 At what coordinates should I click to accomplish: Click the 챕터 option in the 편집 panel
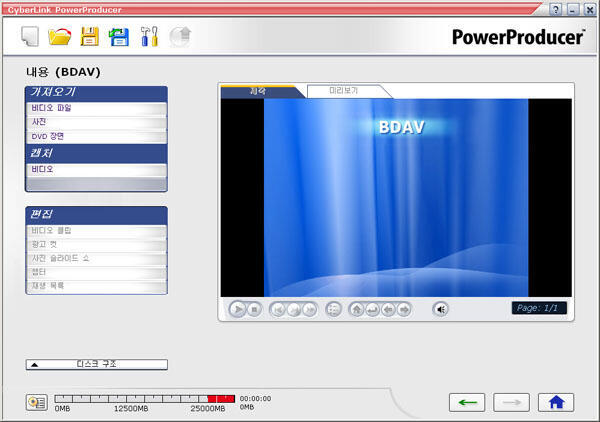(96, 272)
